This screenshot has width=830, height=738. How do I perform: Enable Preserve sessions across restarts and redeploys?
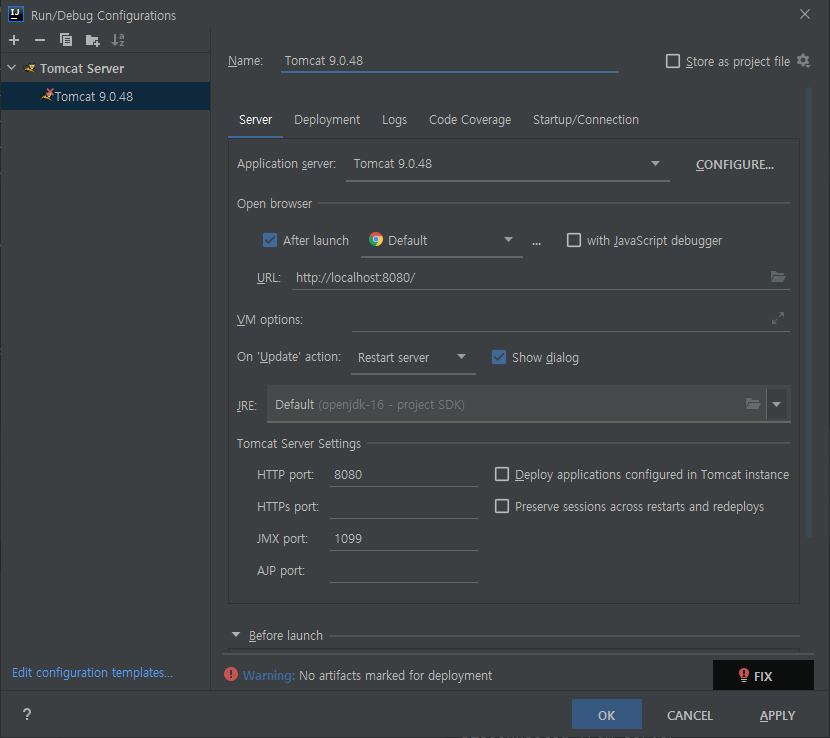(502, 506)
